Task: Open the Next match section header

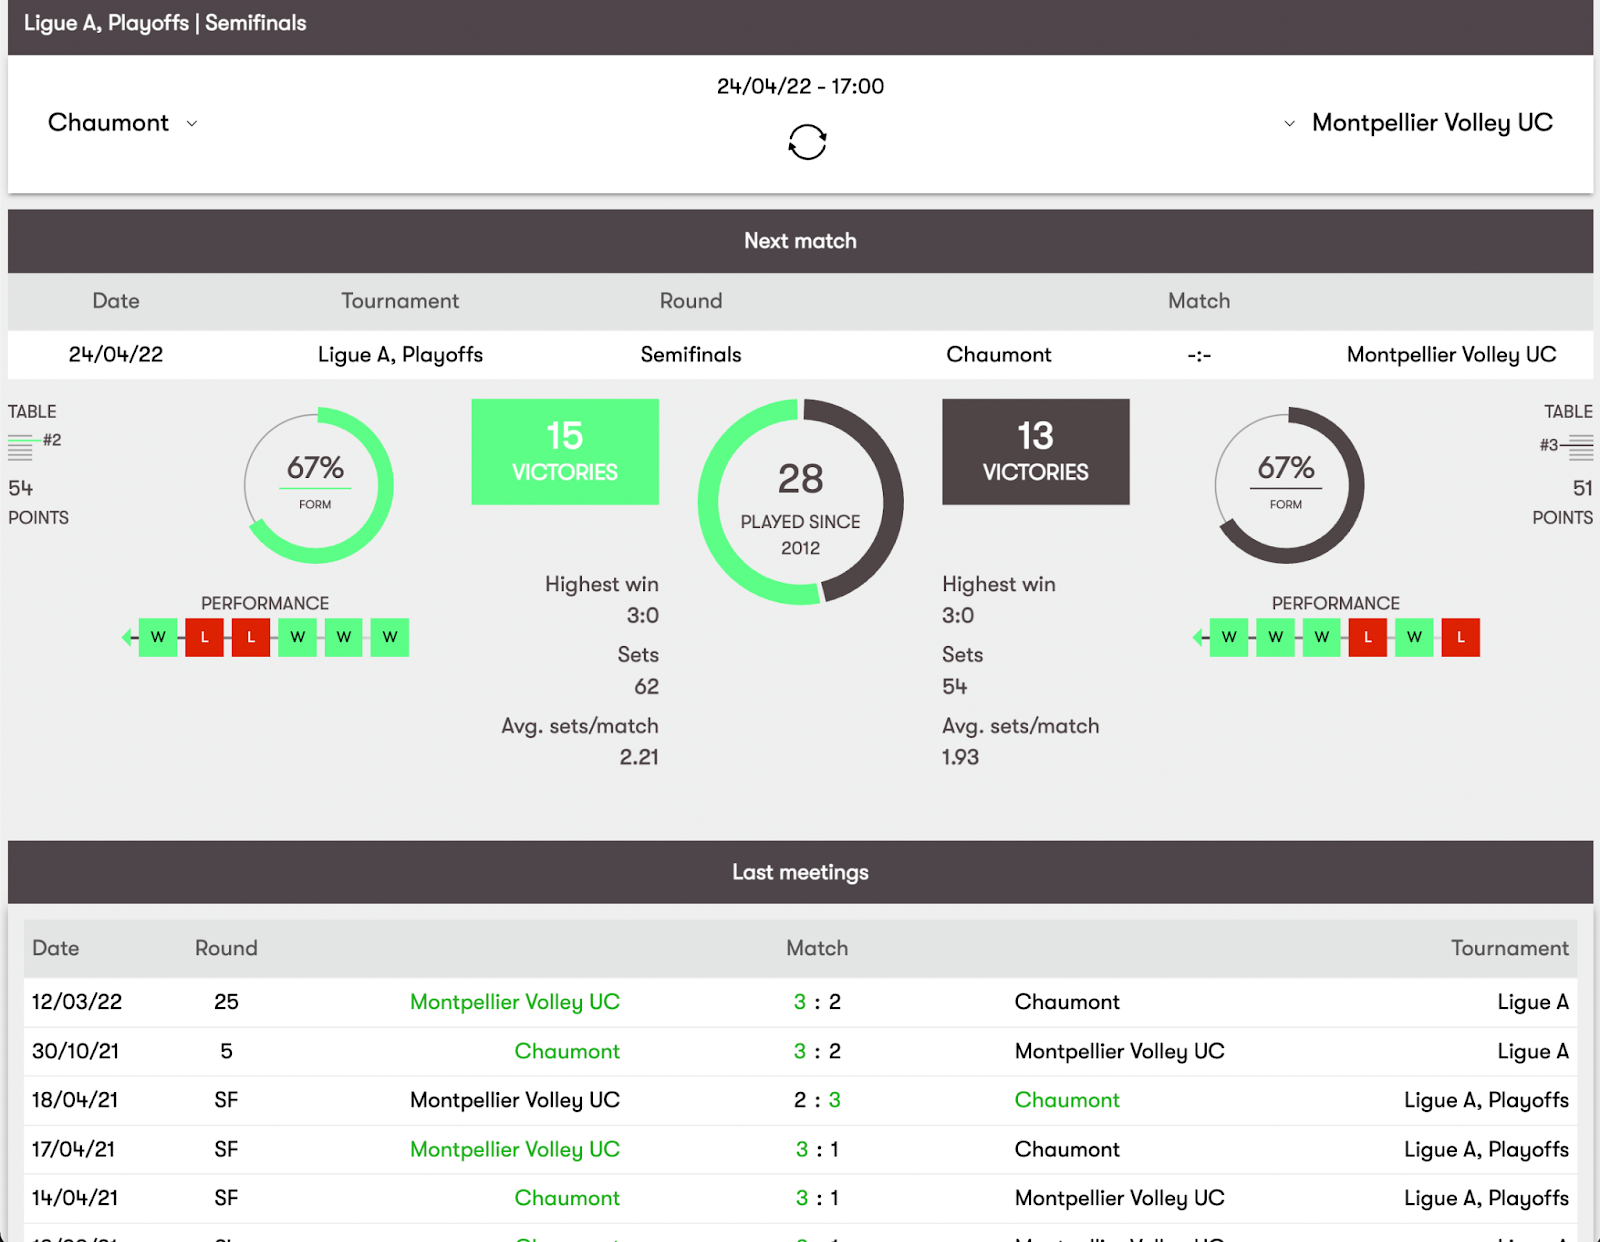Action: tap(800, 241)
